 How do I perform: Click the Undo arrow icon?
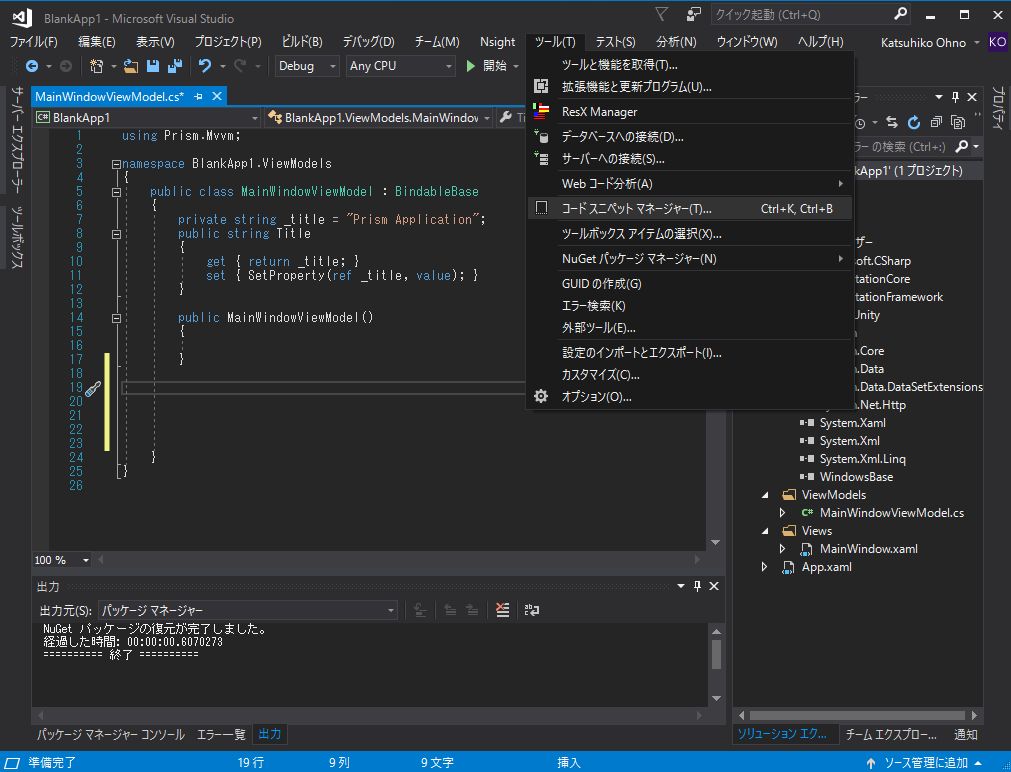[x=205, y=66]
